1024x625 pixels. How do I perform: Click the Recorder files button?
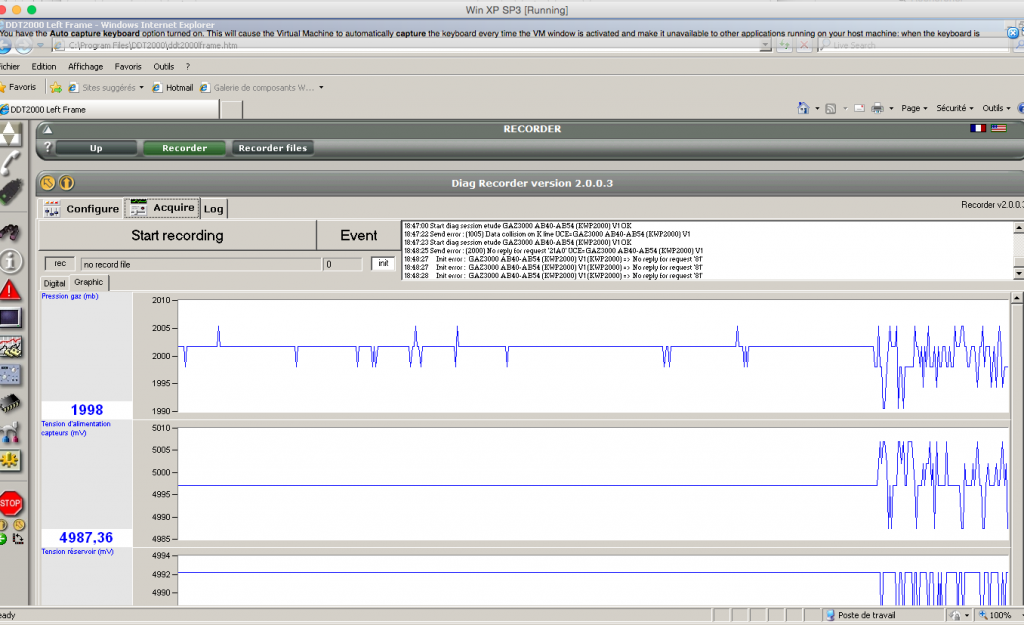point(272,148)
